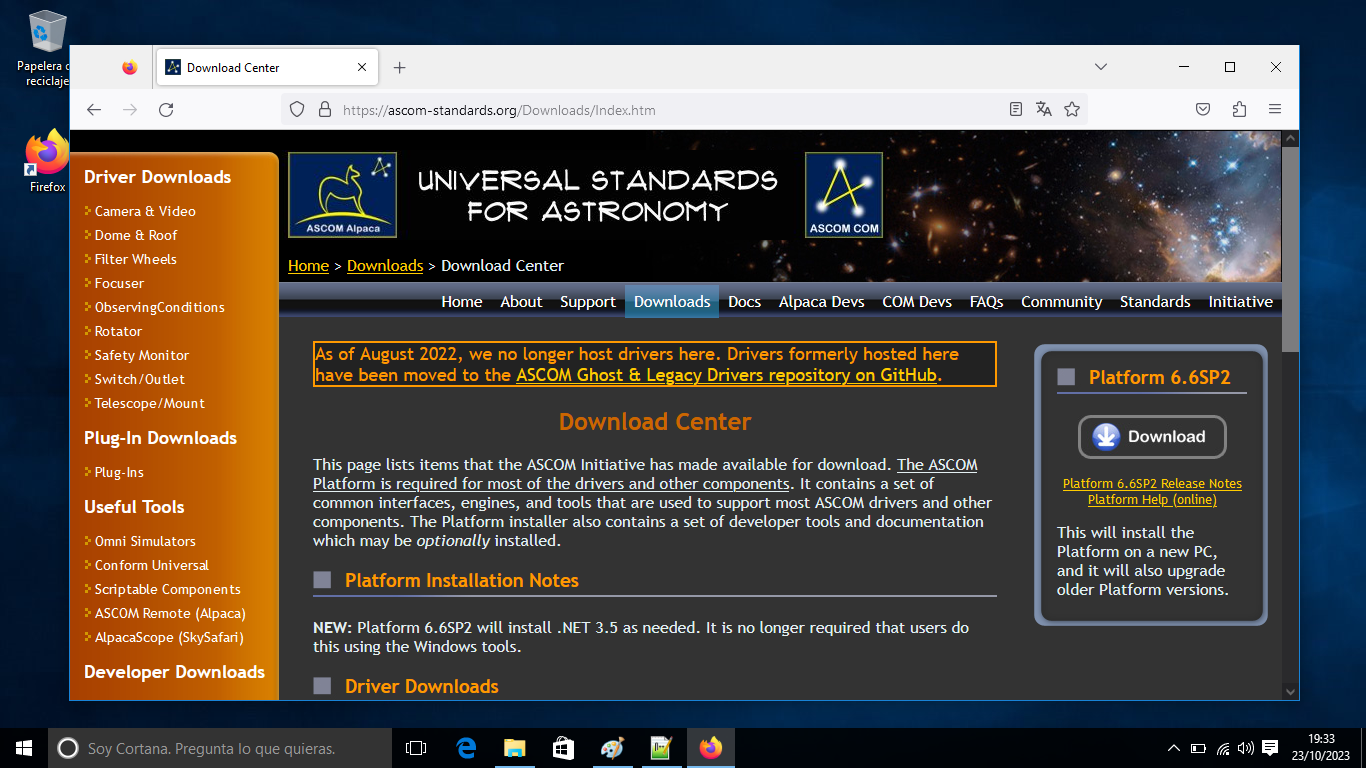Click the Downloads breadcrumb link
1366x768 pixels.
tap(385, 266)
